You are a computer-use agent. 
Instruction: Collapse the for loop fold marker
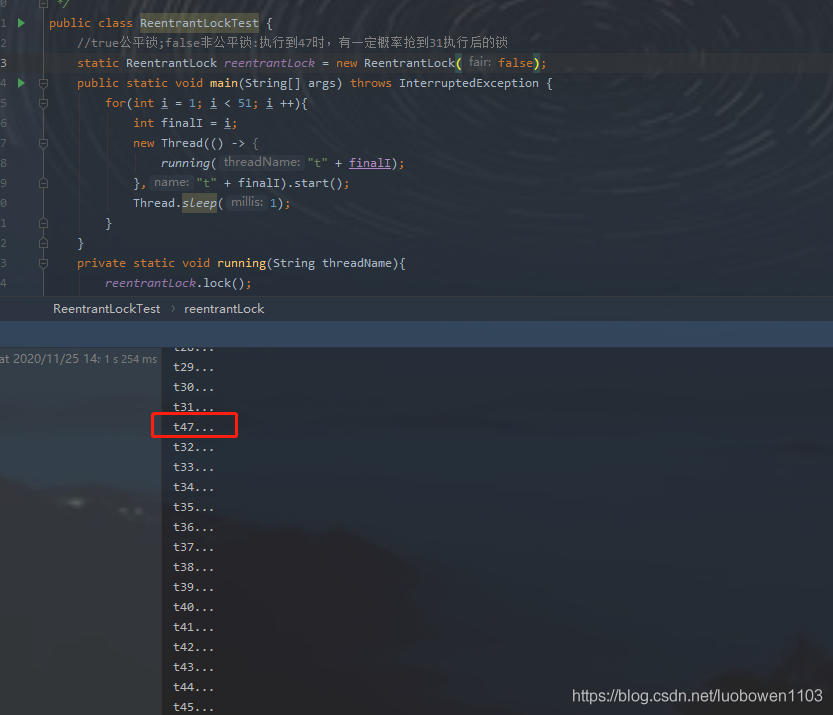44,103
